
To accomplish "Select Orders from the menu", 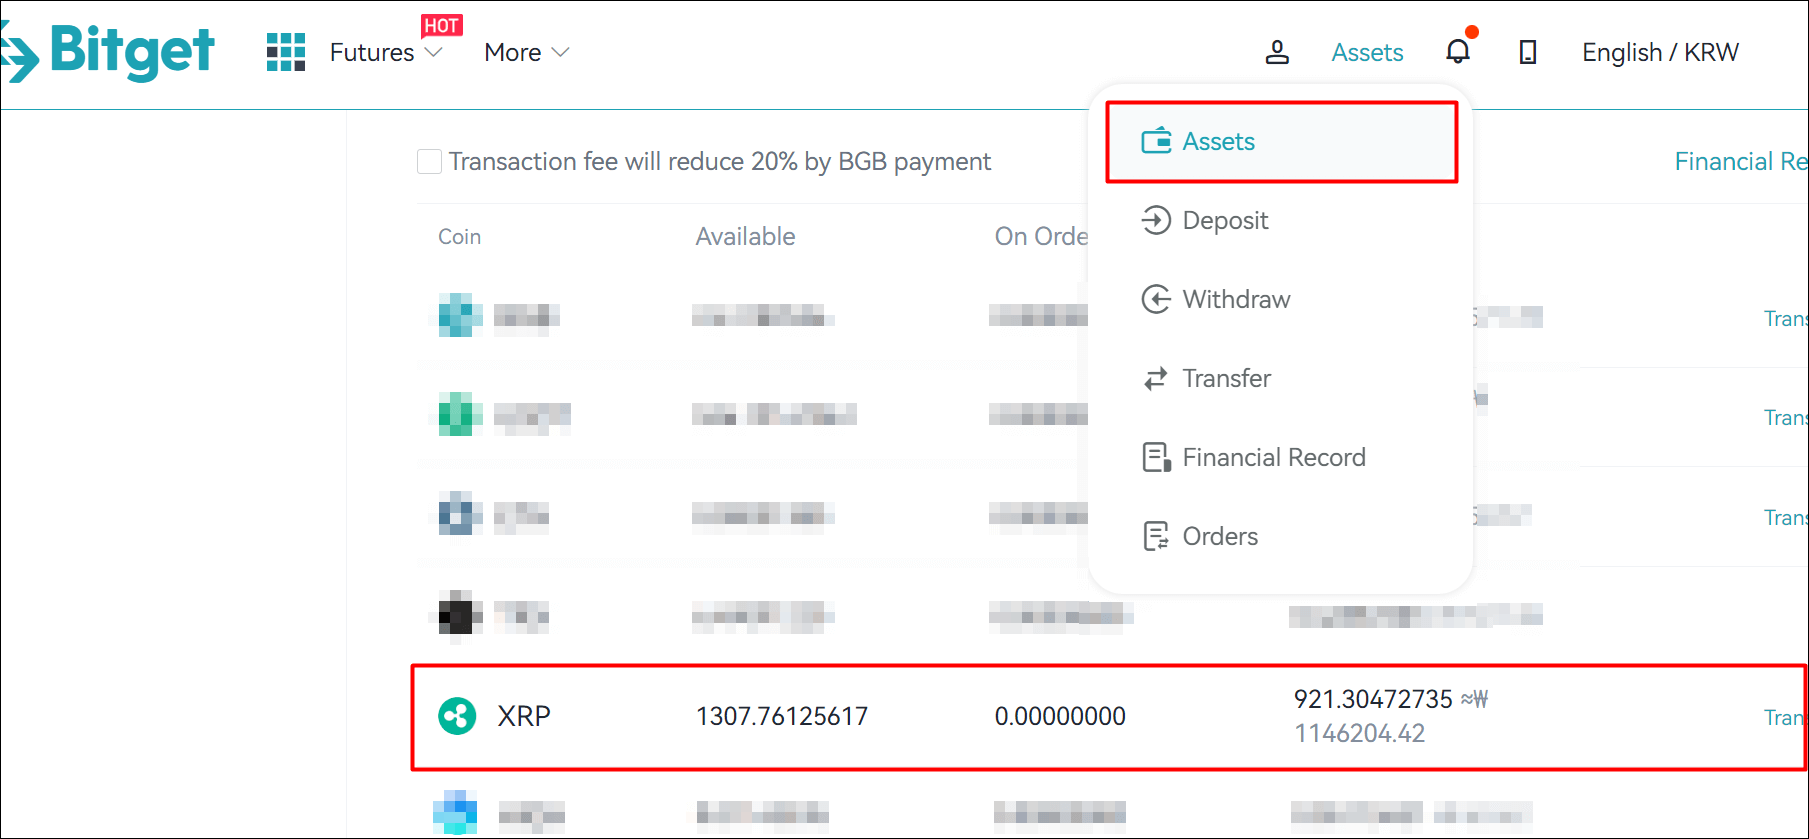I will (x=1220, y=536).
